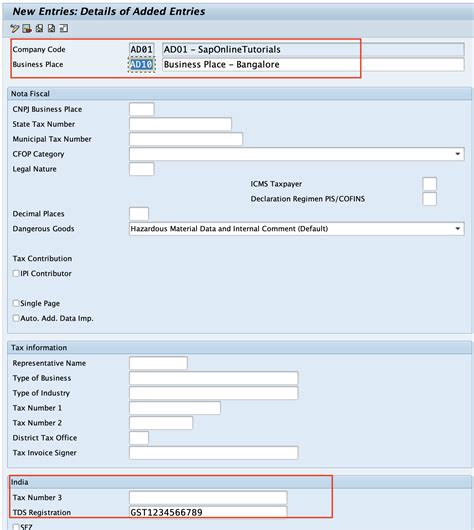Click the next entry toolbar icon
This screenshot has width=474, height=530.
tap(51, 28)
